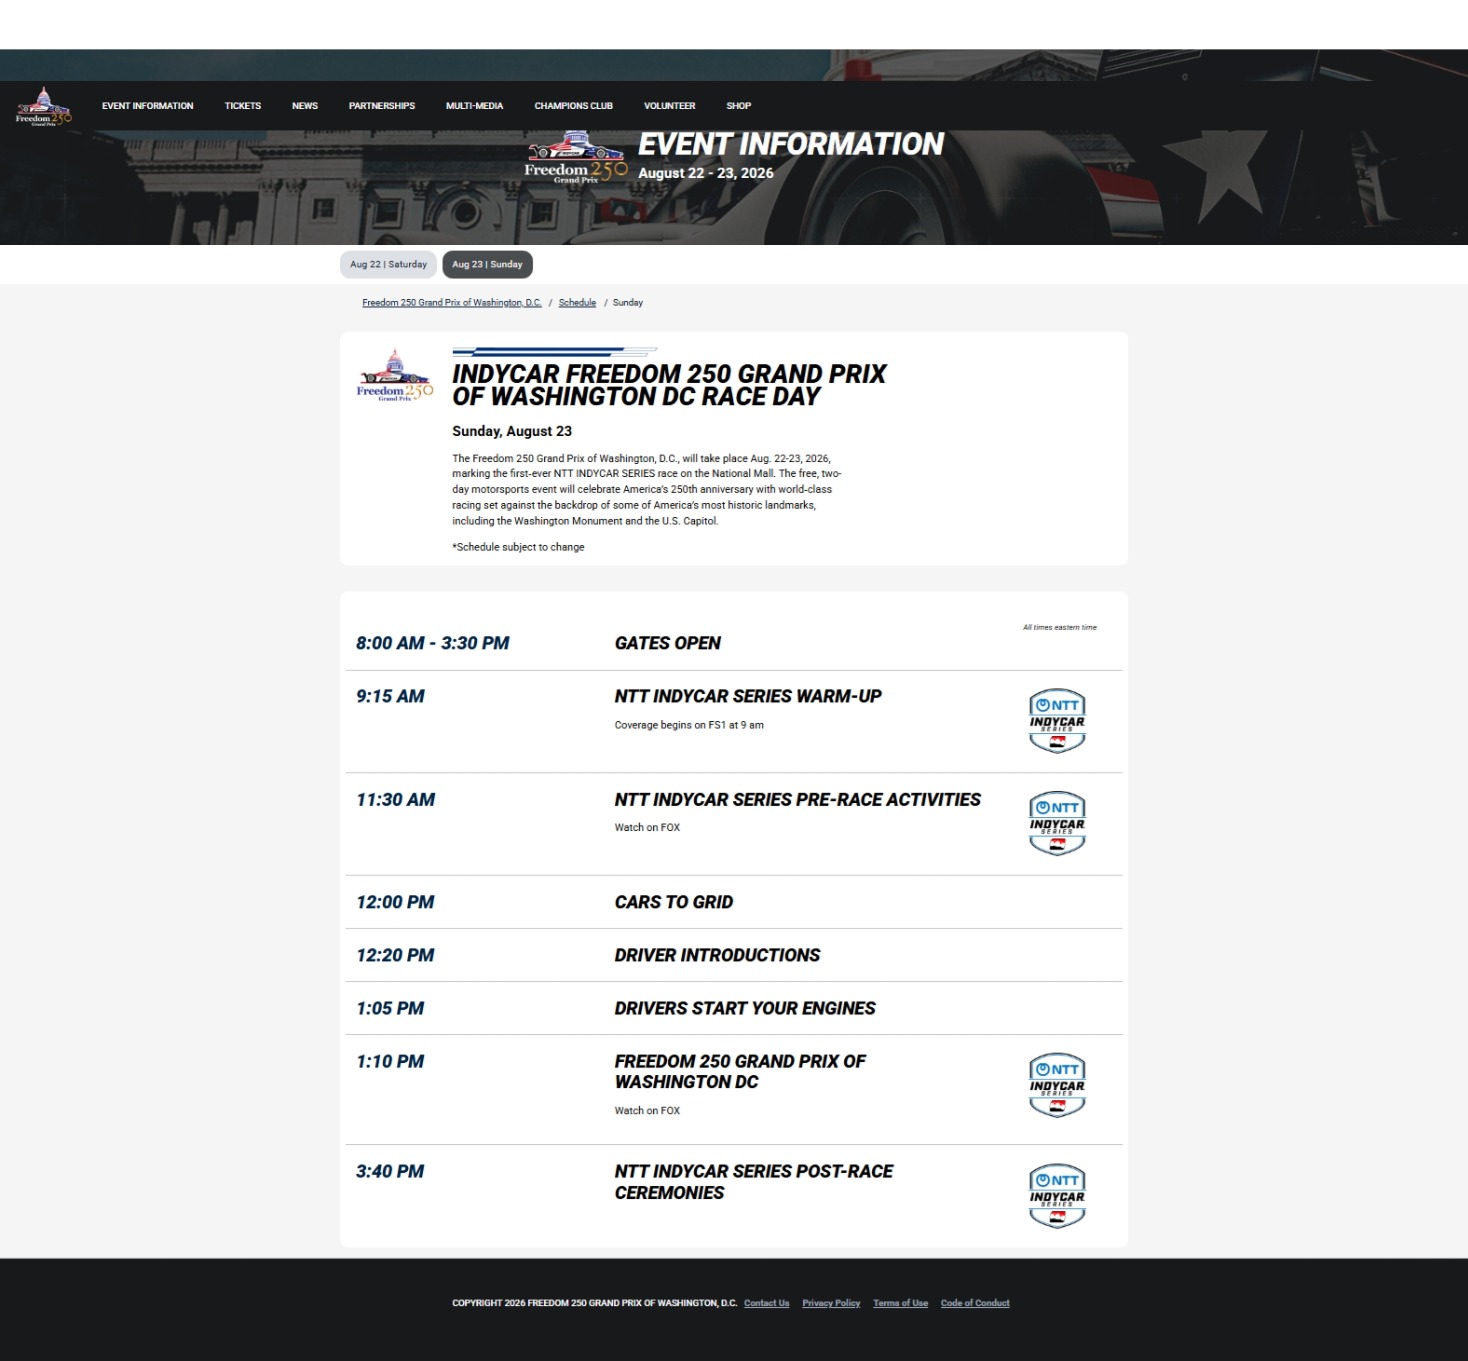The width and height of the screenshot is (1468, 1361).
Task: Click the 'Cars to Grid' schedule entry
Action: click(674, 902)
